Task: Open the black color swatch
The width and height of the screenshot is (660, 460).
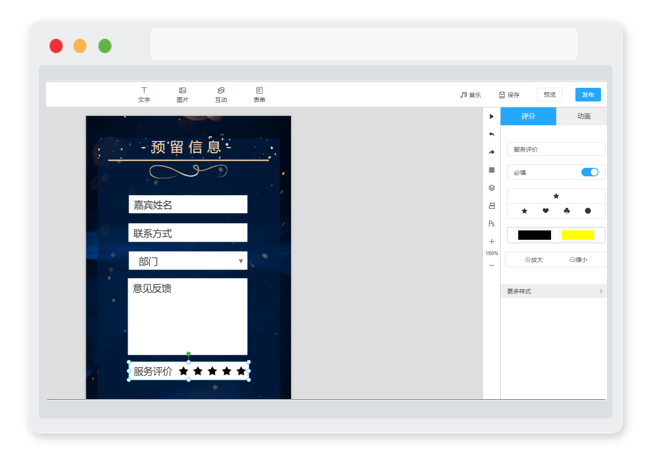Action: click(x=534, y=235)
